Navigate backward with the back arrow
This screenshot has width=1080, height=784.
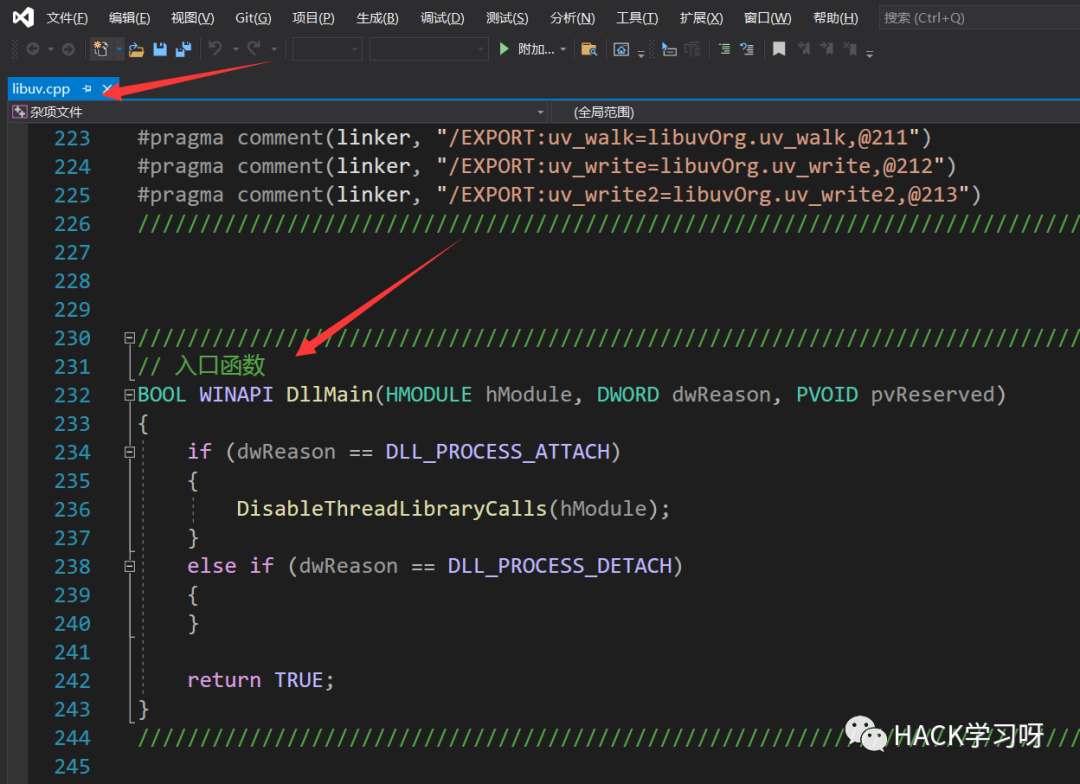(32, 49)
